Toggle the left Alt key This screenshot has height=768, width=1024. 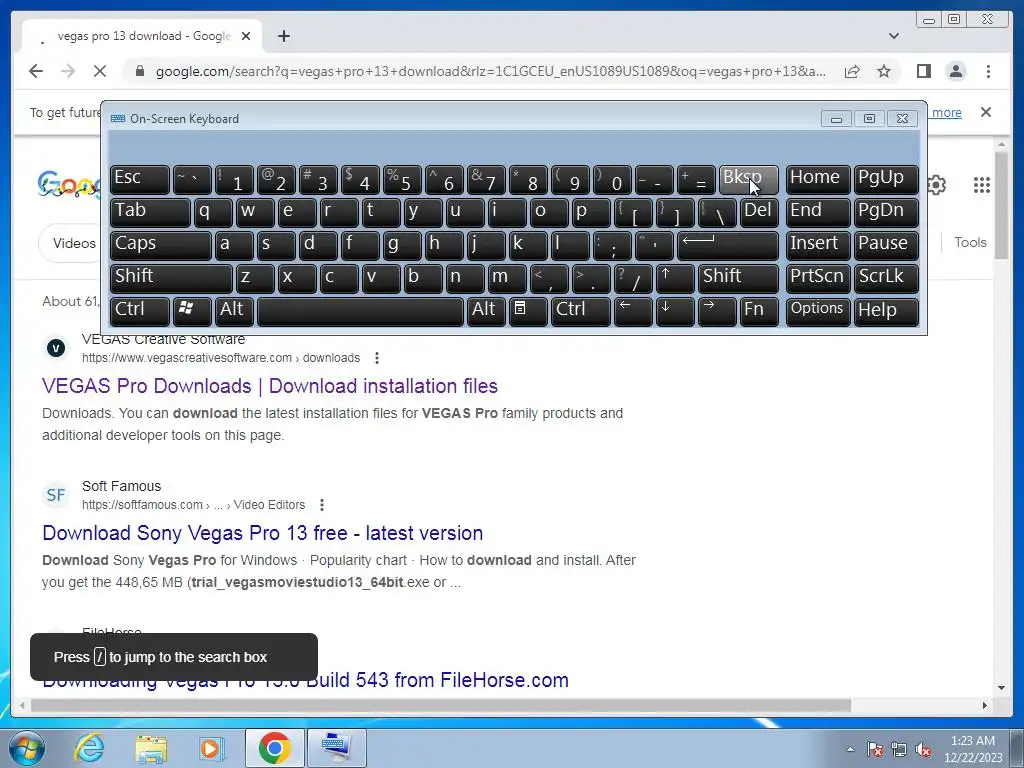coord(234,312)
